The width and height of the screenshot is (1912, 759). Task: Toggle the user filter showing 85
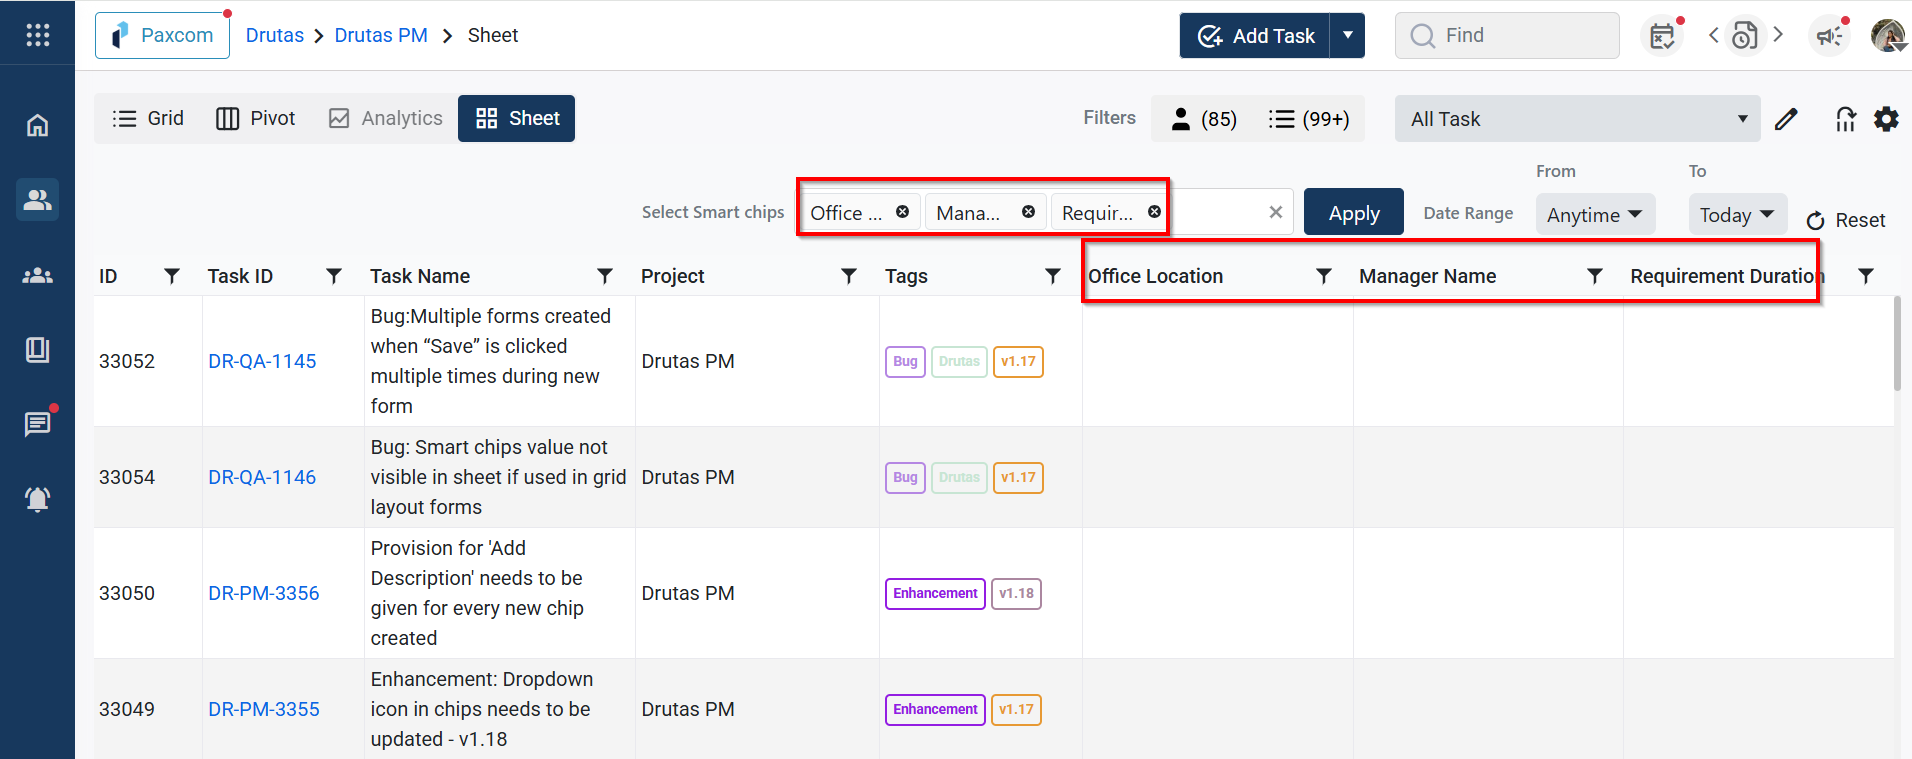pyautogui.click(x=1204, y=119)
